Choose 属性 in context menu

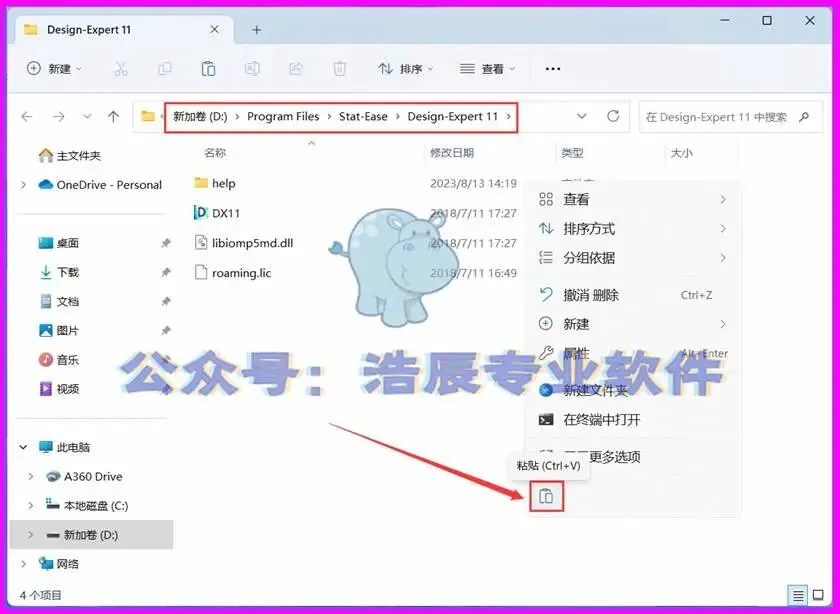[633, 354]
